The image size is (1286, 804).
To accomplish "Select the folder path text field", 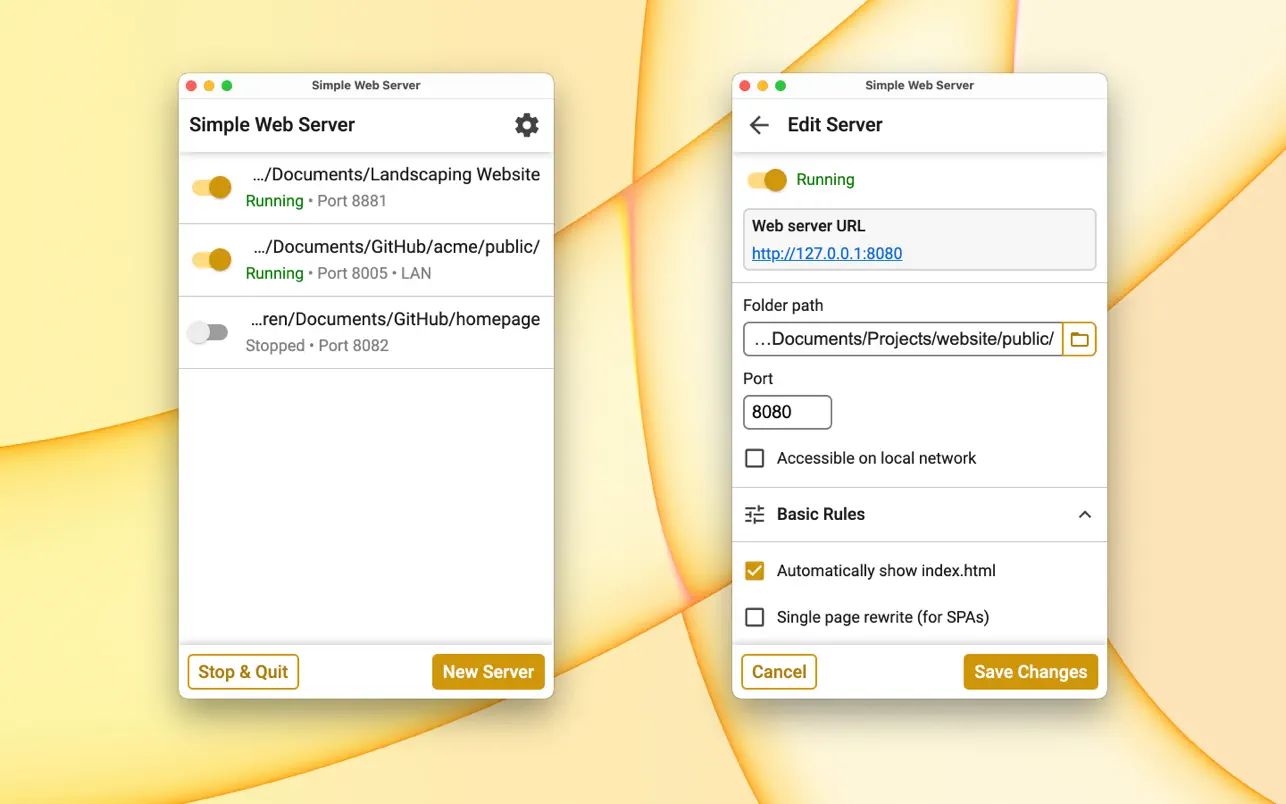I will click(x=900, y=339).
